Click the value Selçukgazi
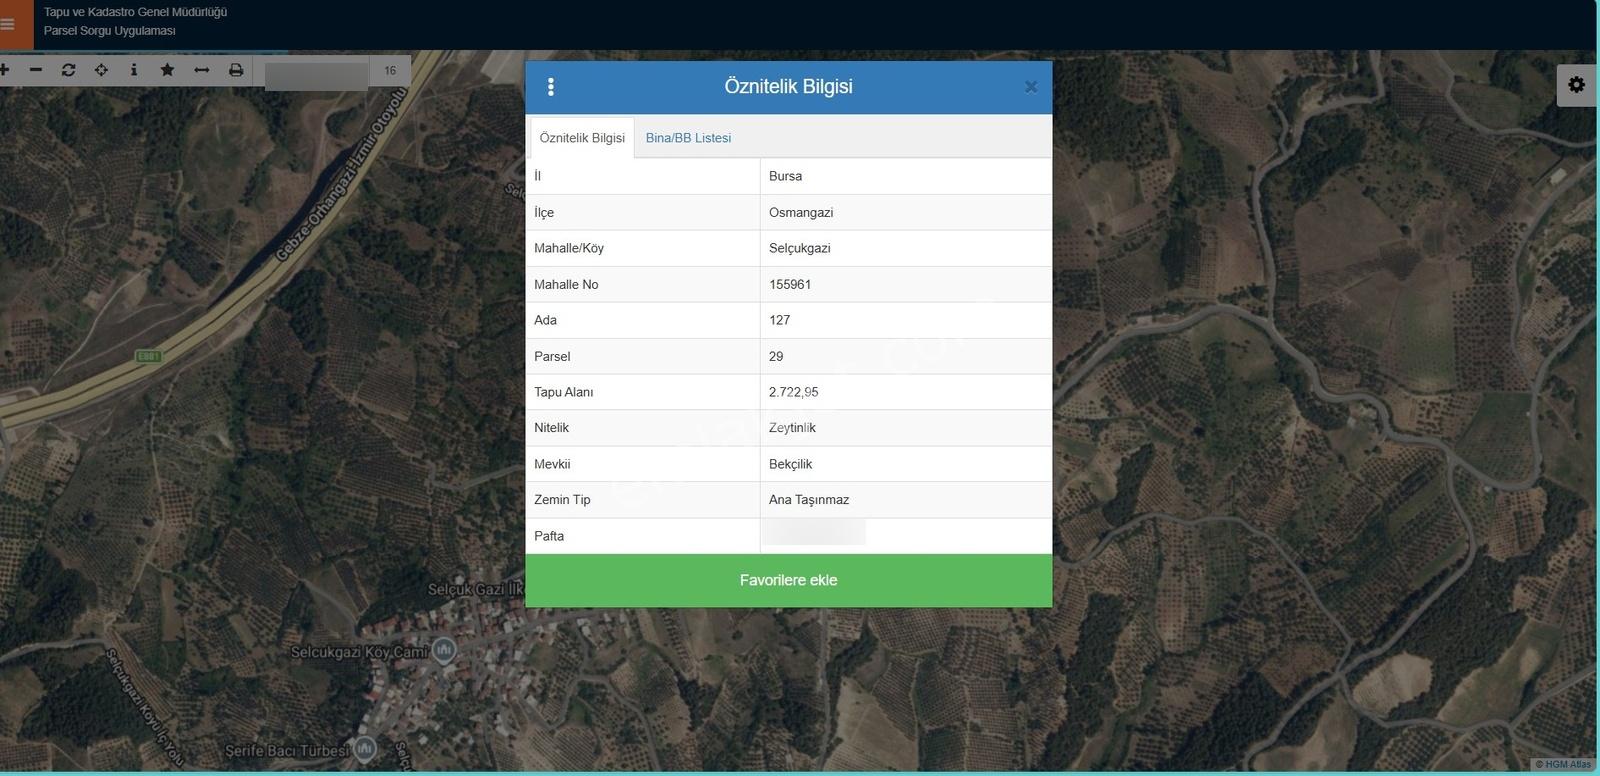The height and width of the screenshot is (776, 1600). pyautogui.click(x=799, y=248)
